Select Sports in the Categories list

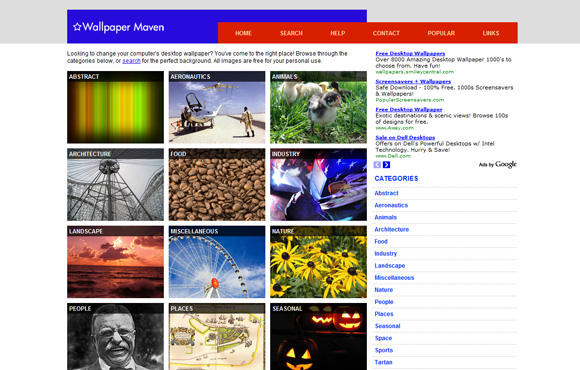384,350
